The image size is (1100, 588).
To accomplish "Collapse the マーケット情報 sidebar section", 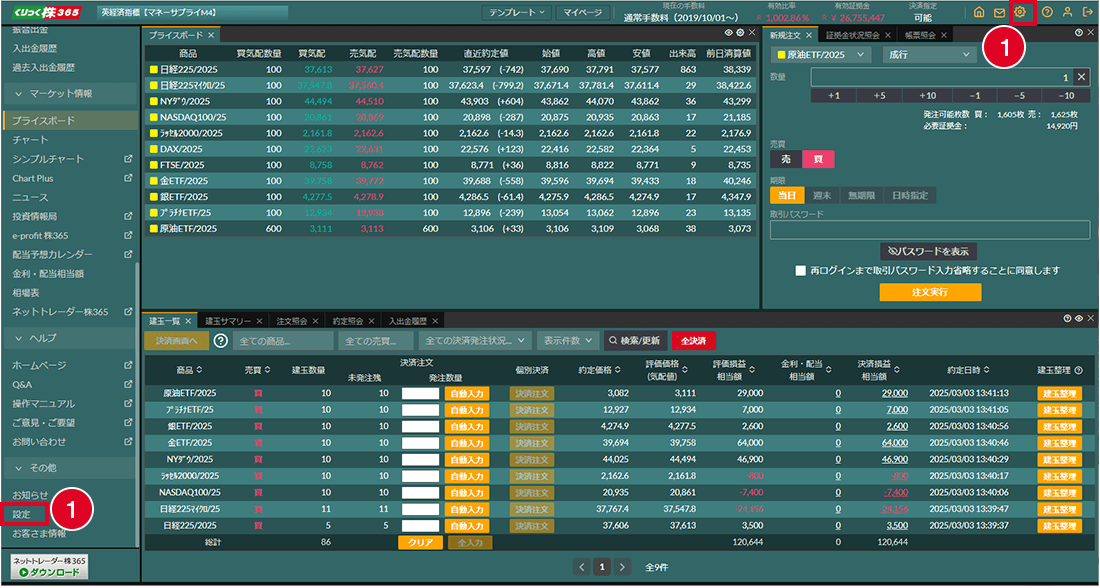I will [x=69, y=93].
